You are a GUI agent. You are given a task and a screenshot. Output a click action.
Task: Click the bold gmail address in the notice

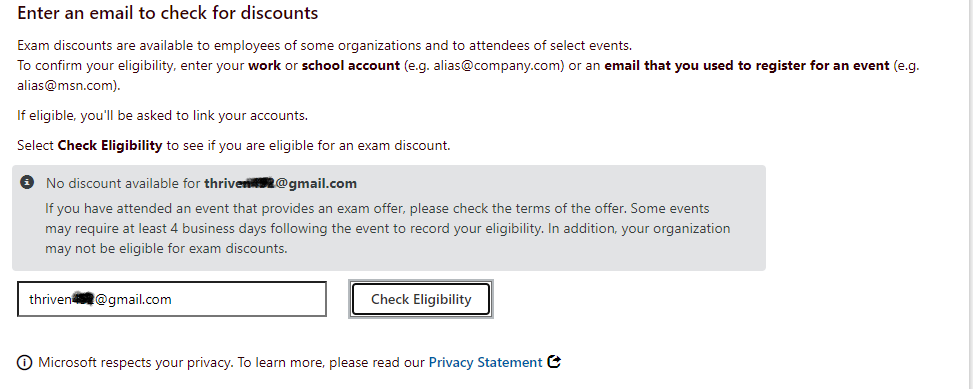280,184
